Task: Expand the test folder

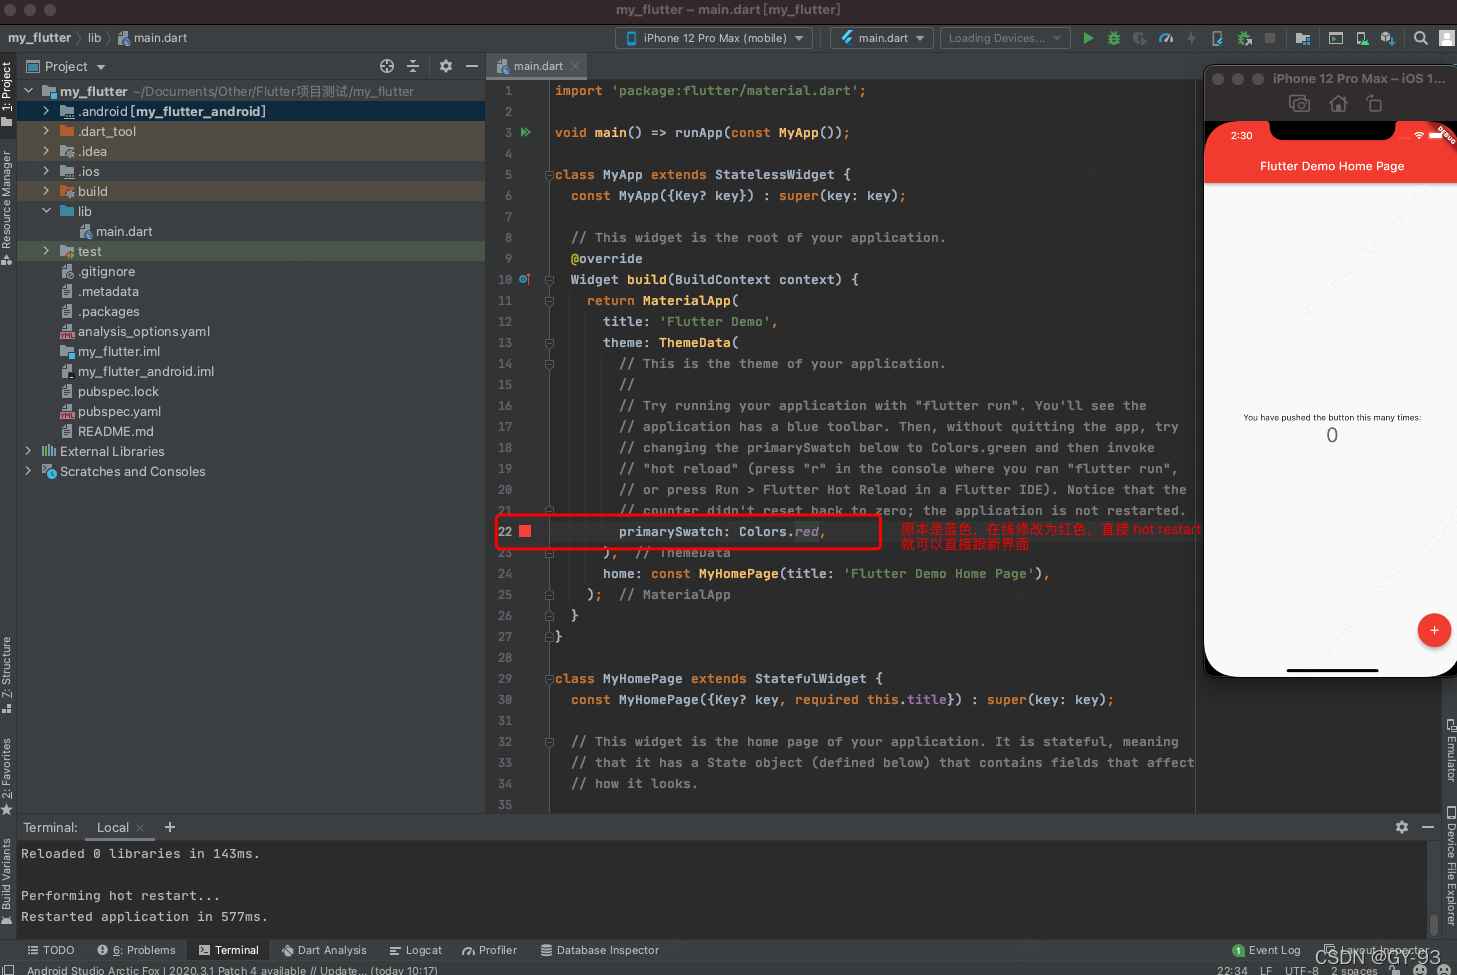Action: pos(46,251)
